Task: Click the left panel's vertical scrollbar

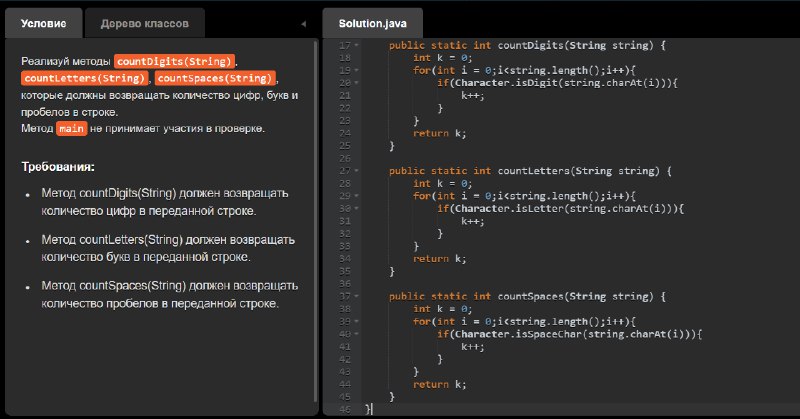Action: pos(315,221)
